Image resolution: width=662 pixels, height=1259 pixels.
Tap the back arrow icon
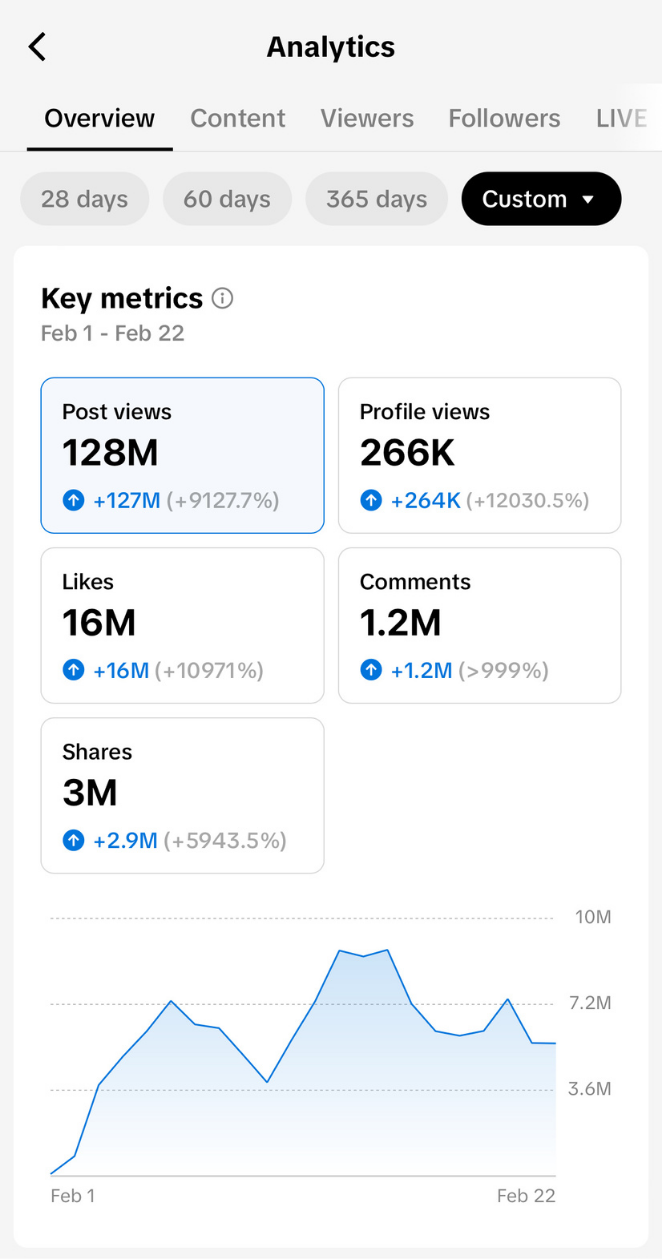(x=38, y=47)
